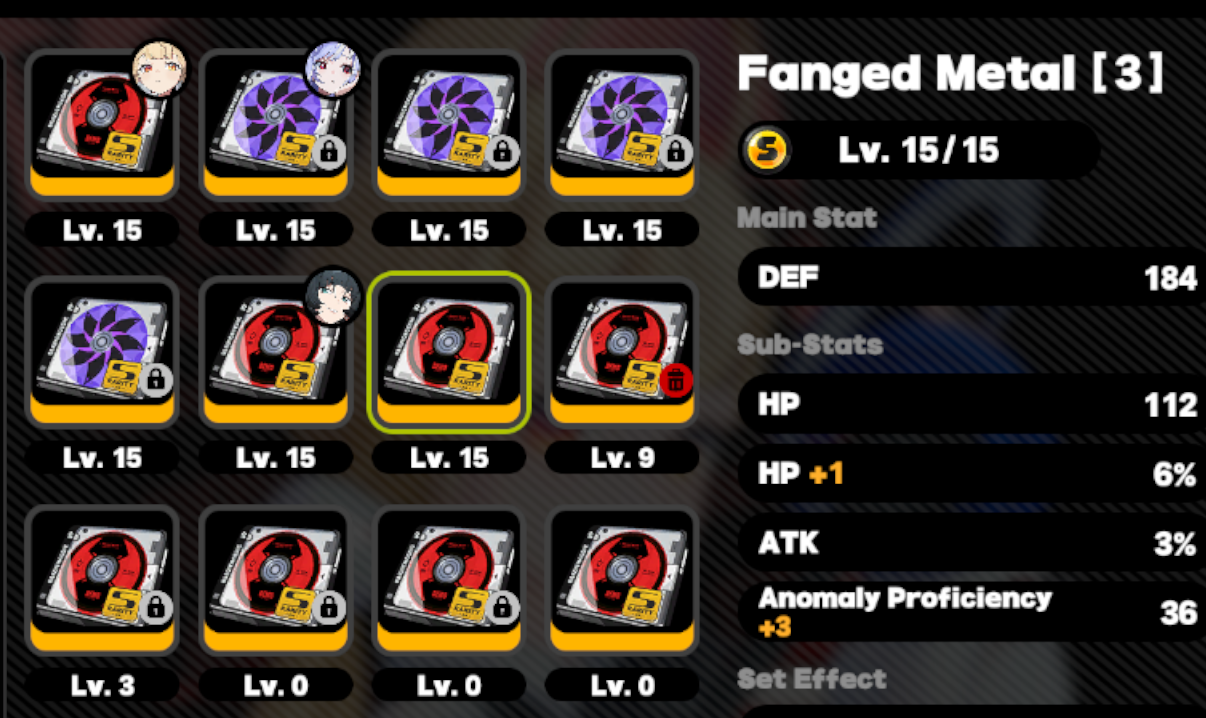The image size is (1206, 718).
Task: Select the red disc equipped by dark-haired character
Action: 275,354
